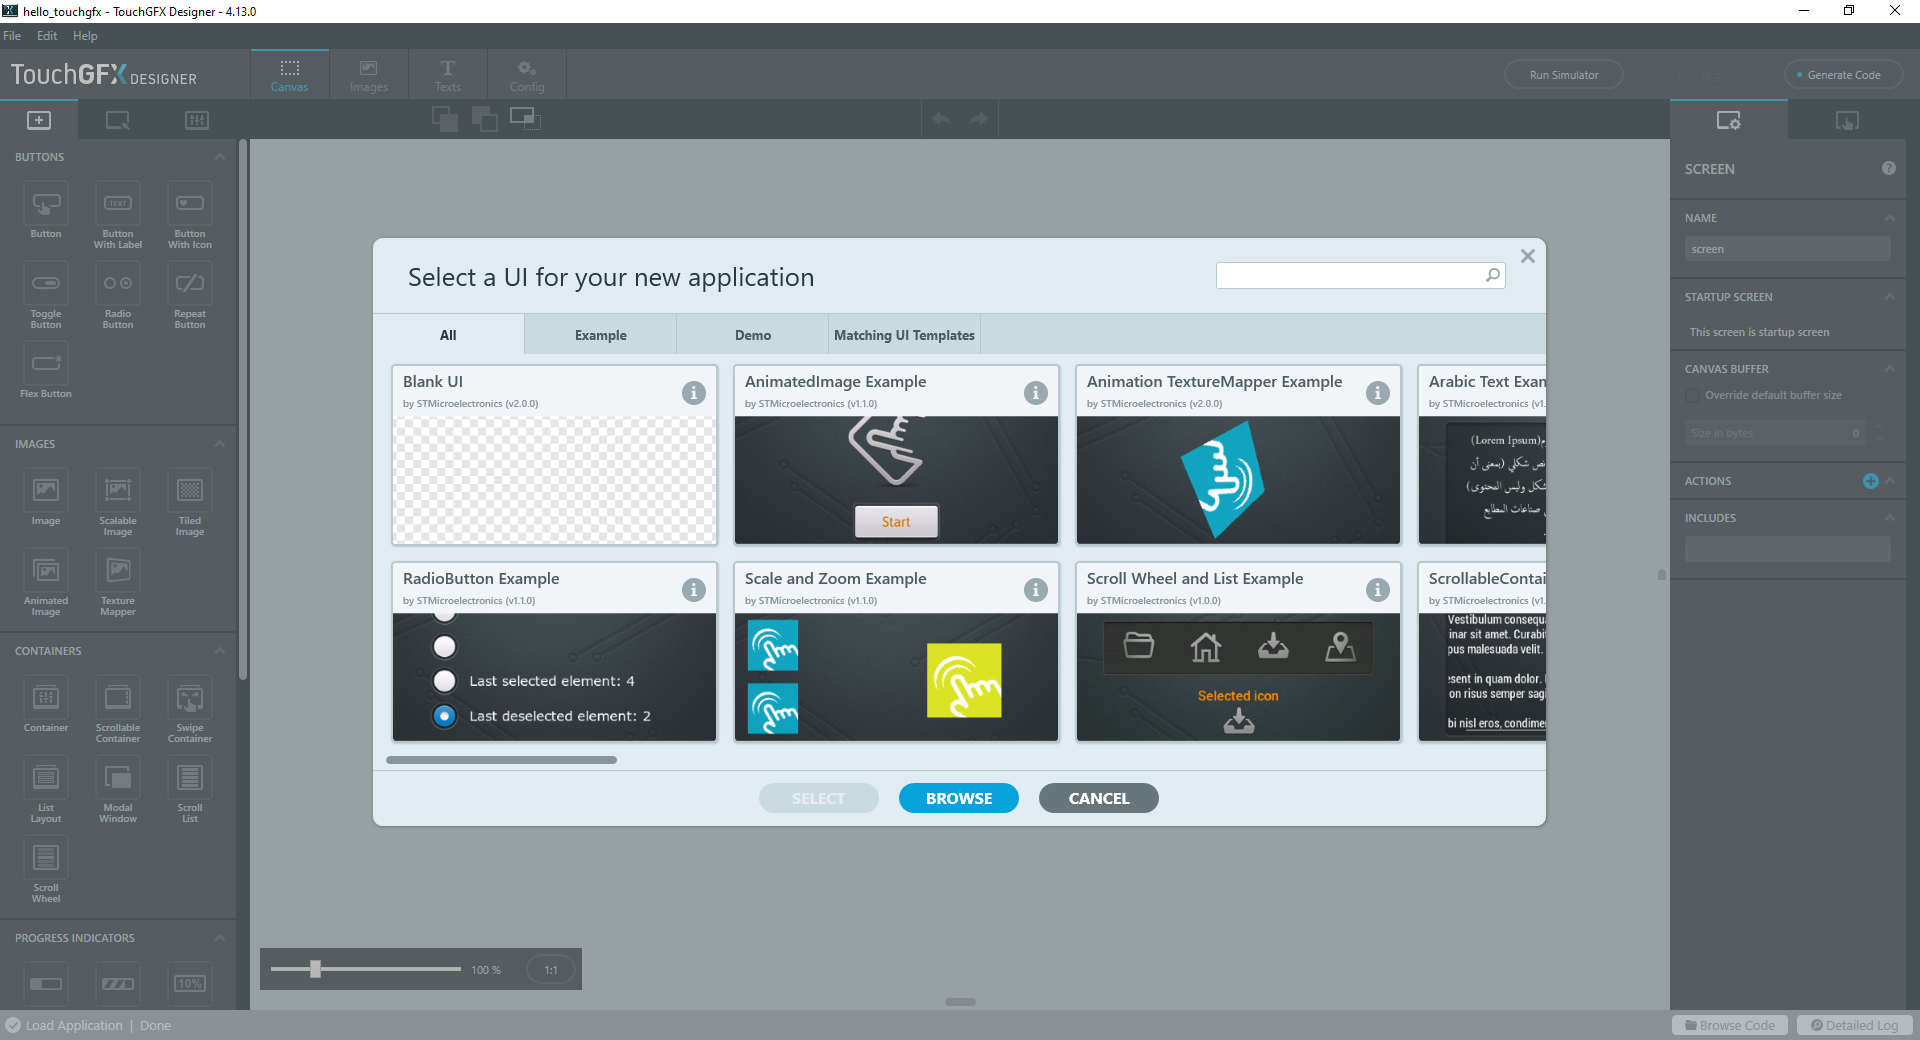Viewport: 1920px width, 1040px height.
Task: Open the Matching UI Templates tab
Action: tap(904, 335)
